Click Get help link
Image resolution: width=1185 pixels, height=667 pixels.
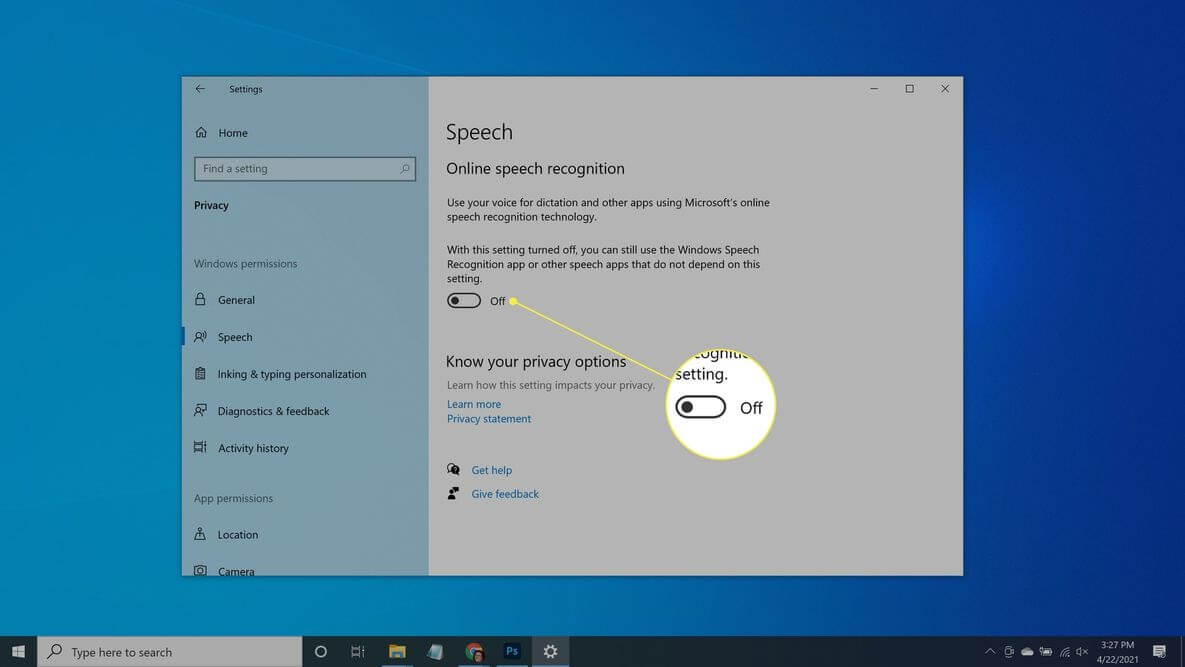(491, 470)
